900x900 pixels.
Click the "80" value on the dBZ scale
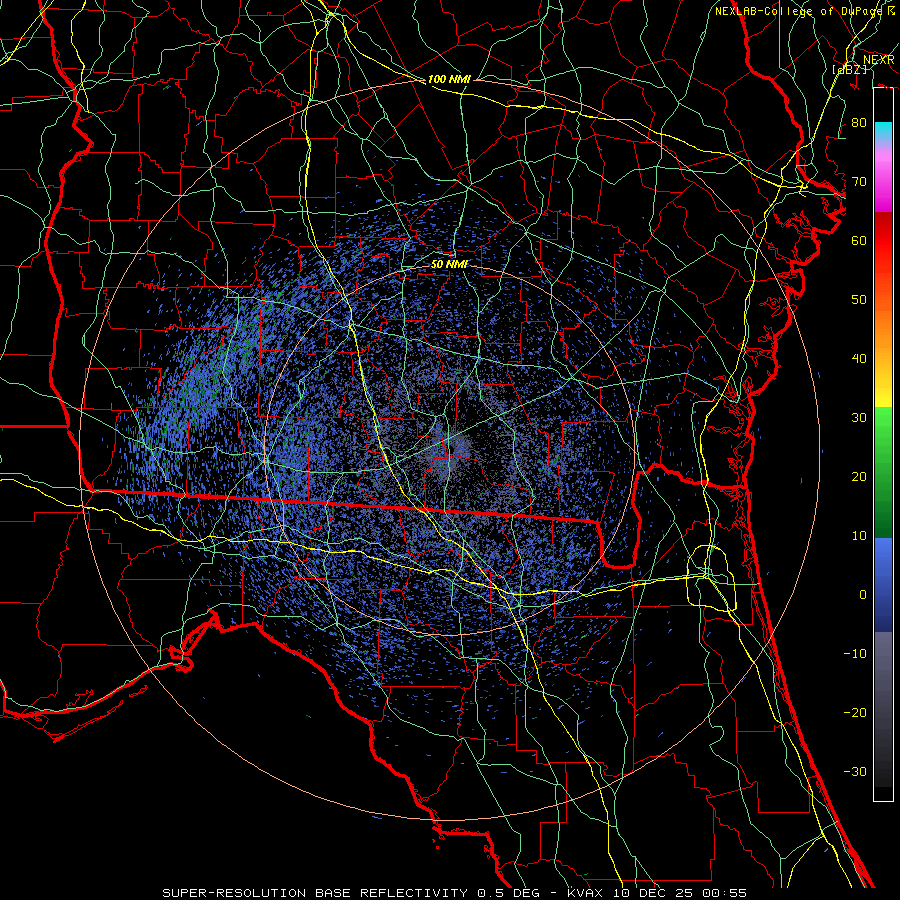click(859, 123)
